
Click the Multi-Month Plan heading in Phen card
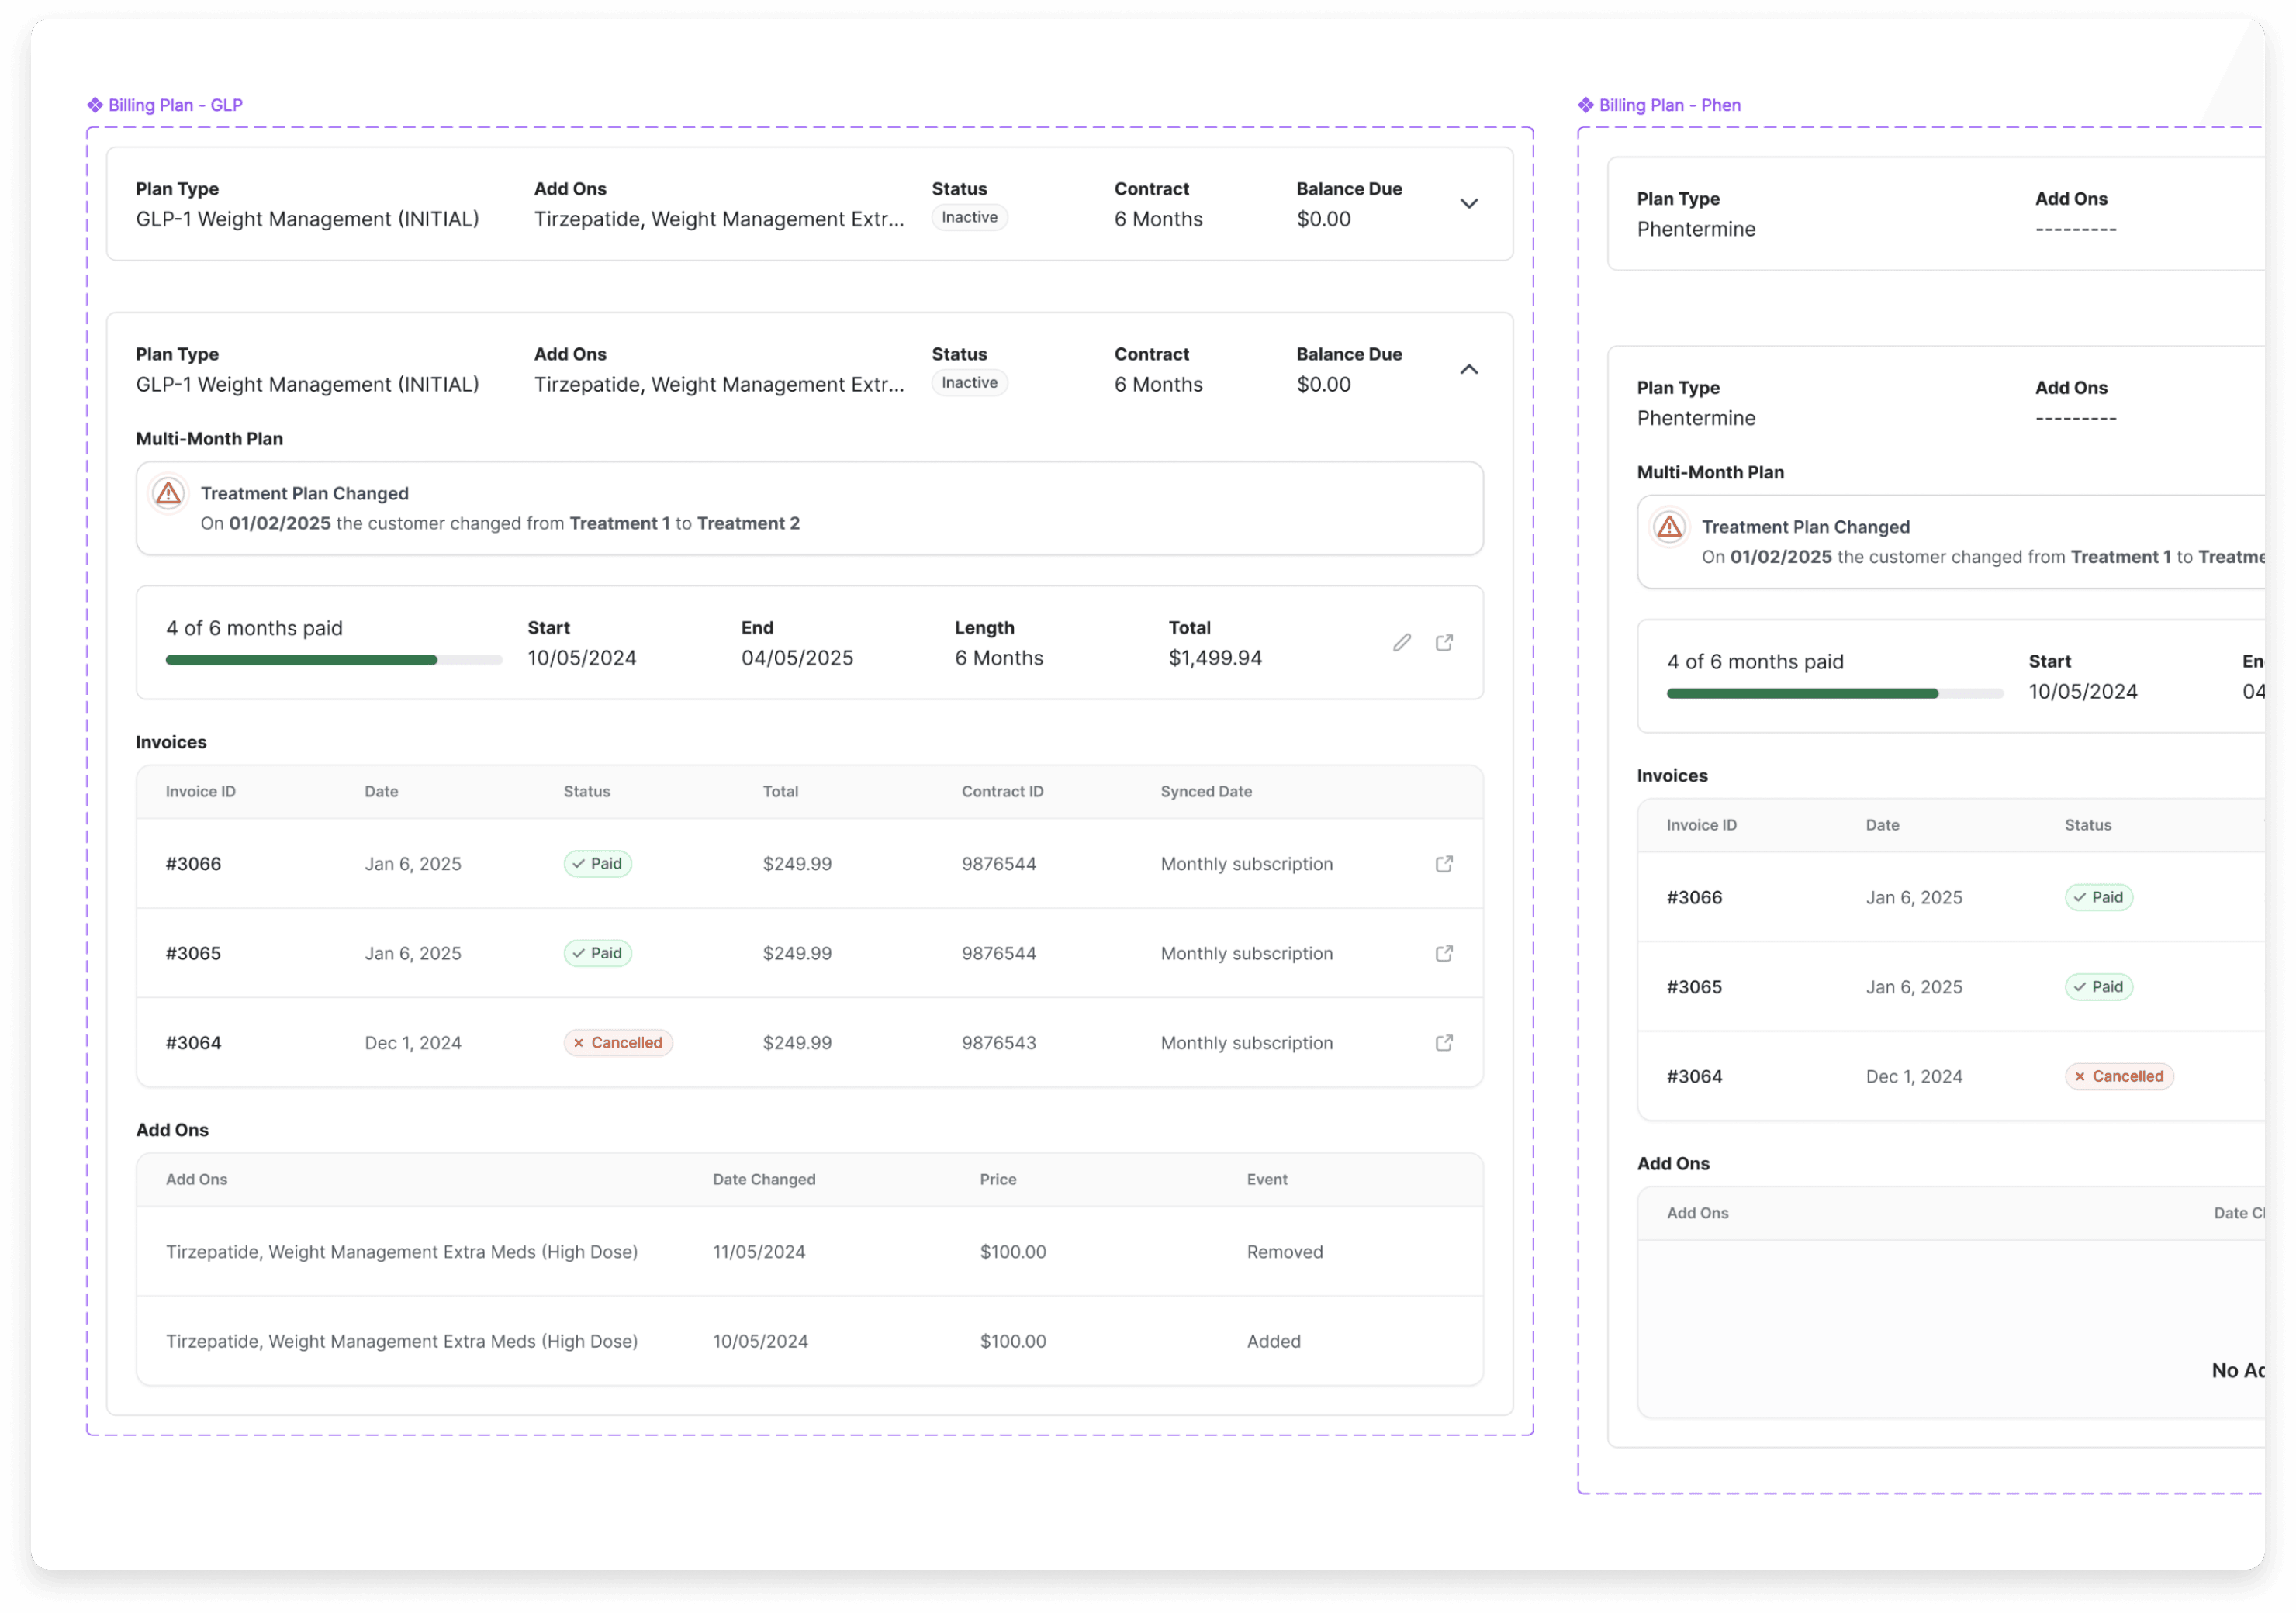[x=1710, y=473]
